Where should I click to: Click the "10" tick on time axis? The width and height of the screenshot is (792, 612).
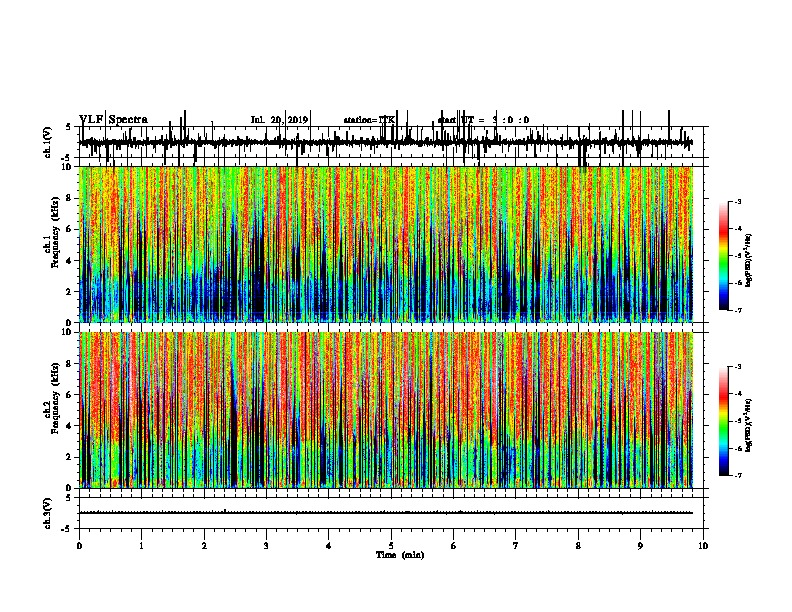(x=703, y=546)
